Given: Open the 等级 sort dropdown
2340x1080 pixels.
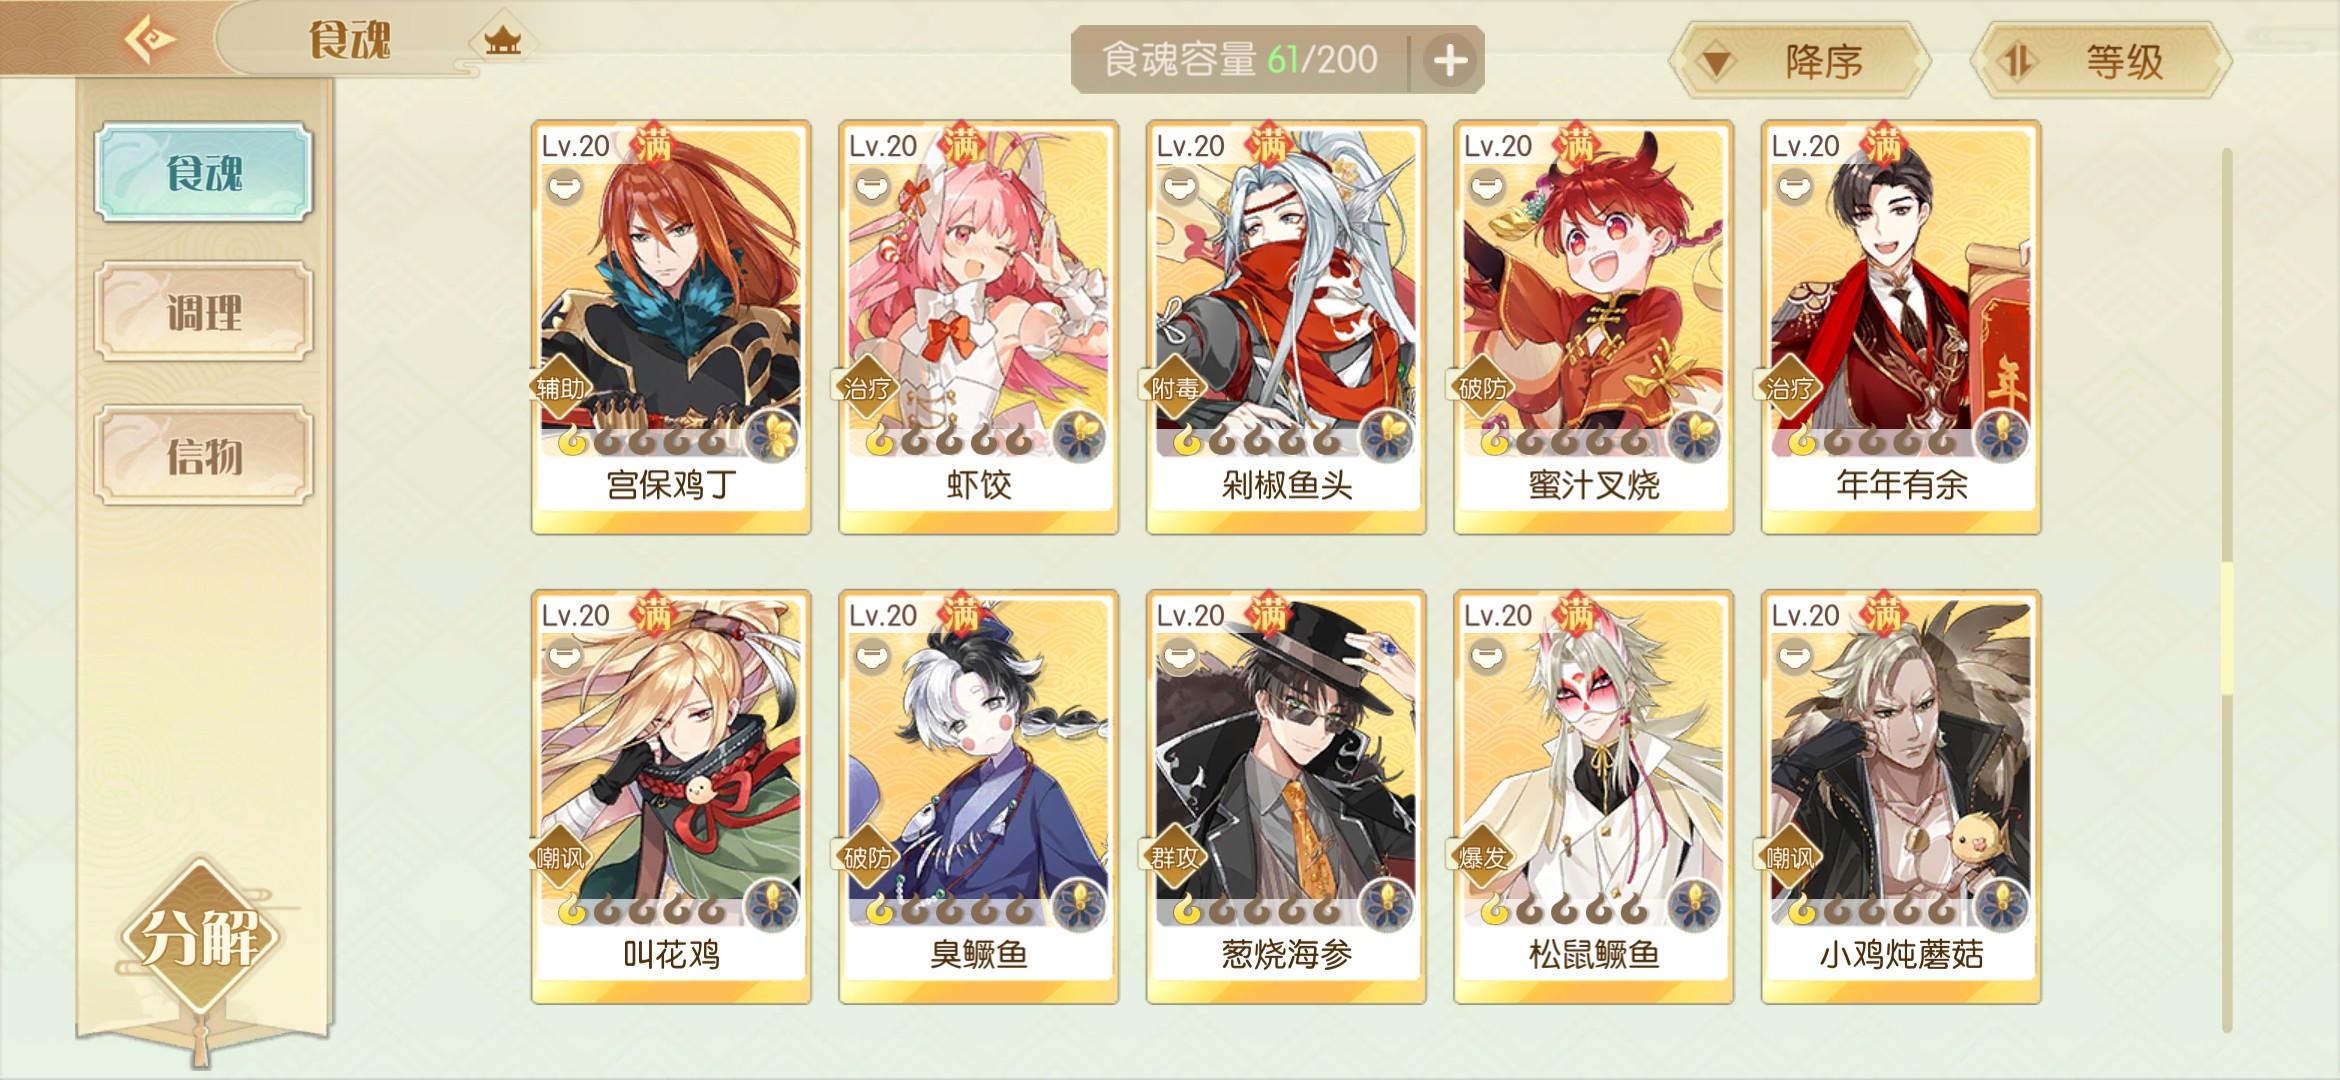Looking at the screenshot, I should 2100,61.
